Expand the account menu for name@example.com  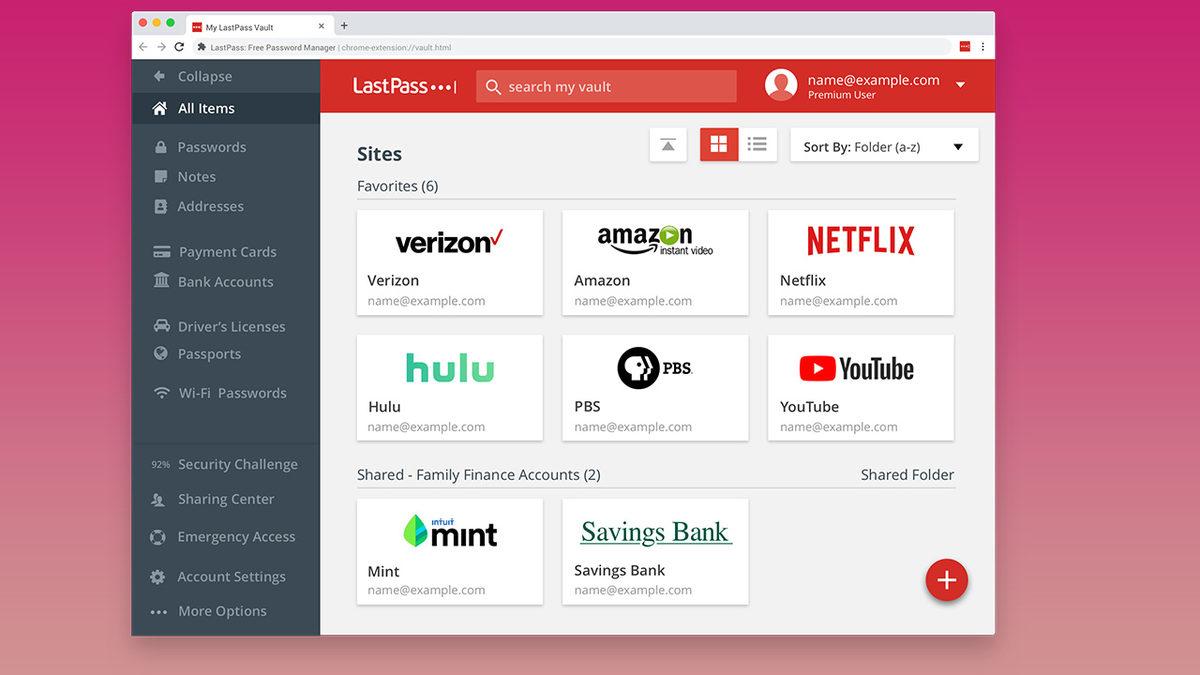960,85
